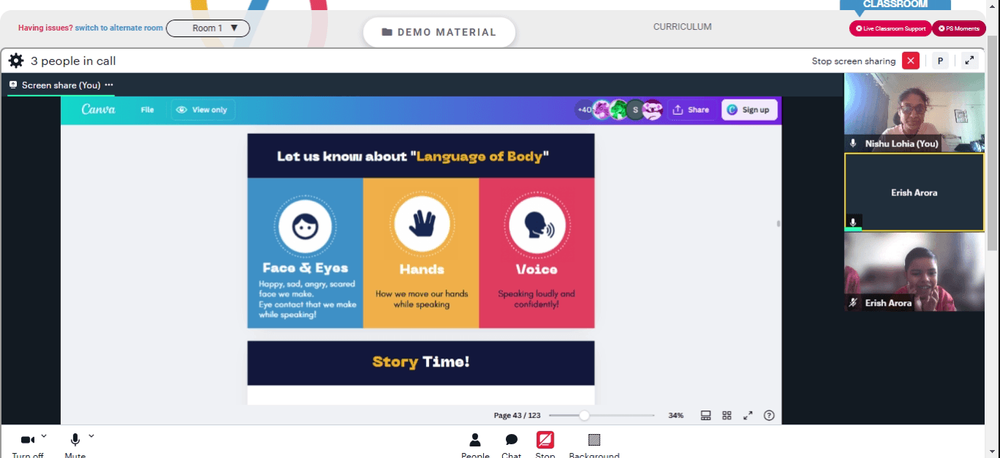Screen dimensions: 1000x458
Task: Open the CURRICULUM tab
Action: point(682,27)
